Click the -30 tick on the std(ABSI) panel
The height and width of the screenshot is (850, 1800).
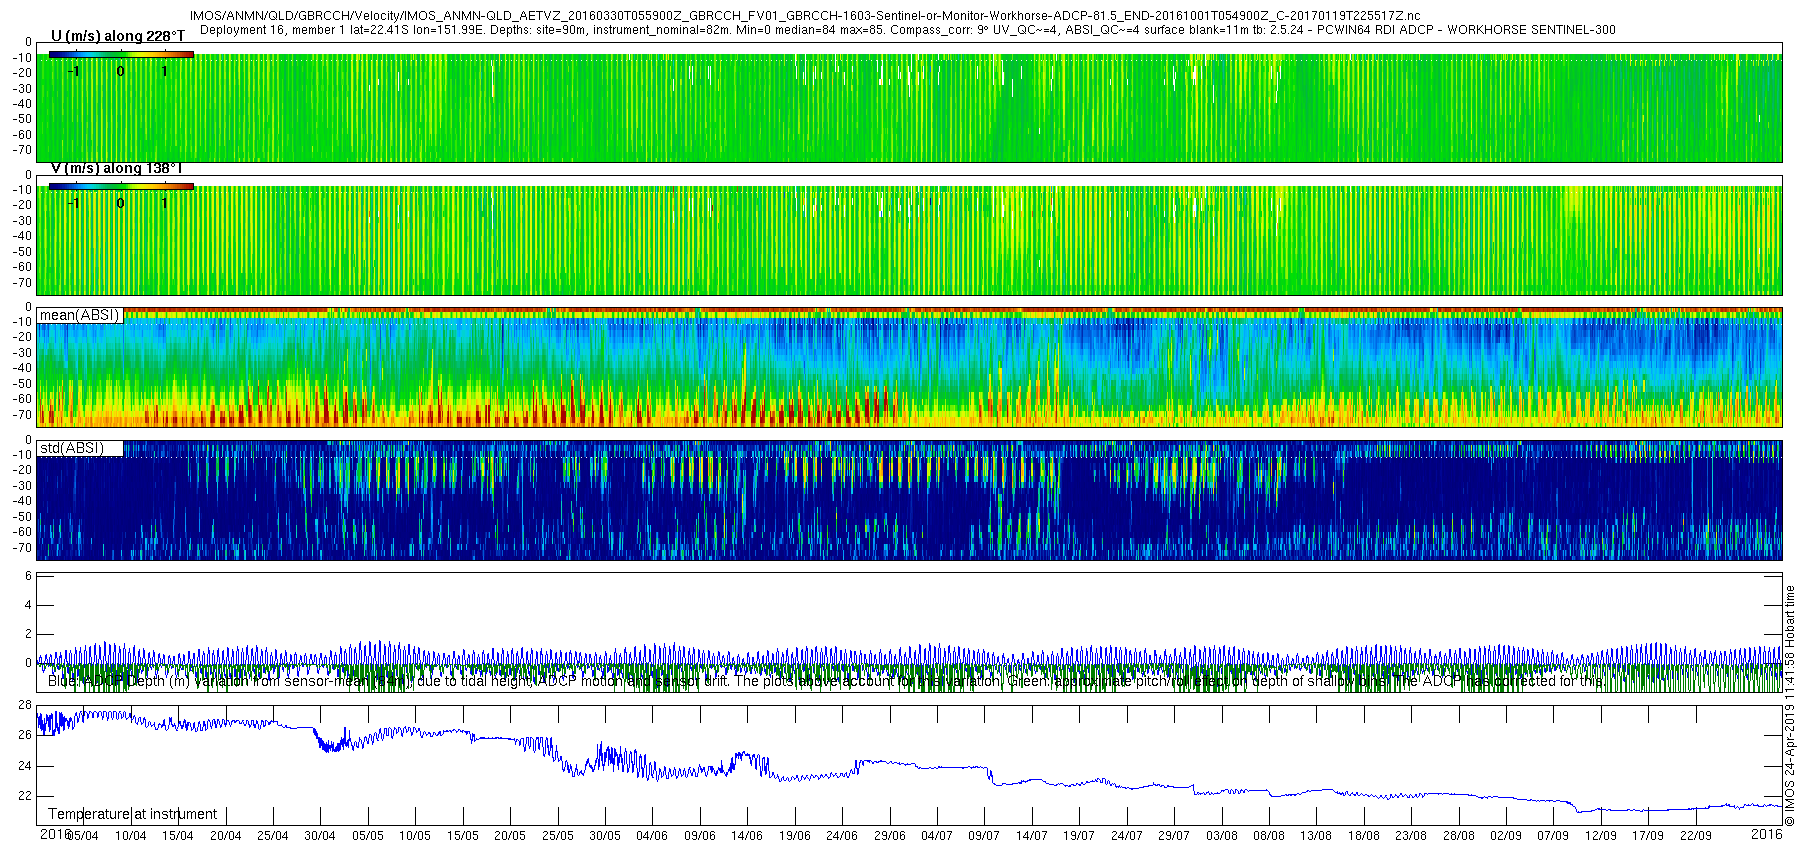tap(21, 486)
